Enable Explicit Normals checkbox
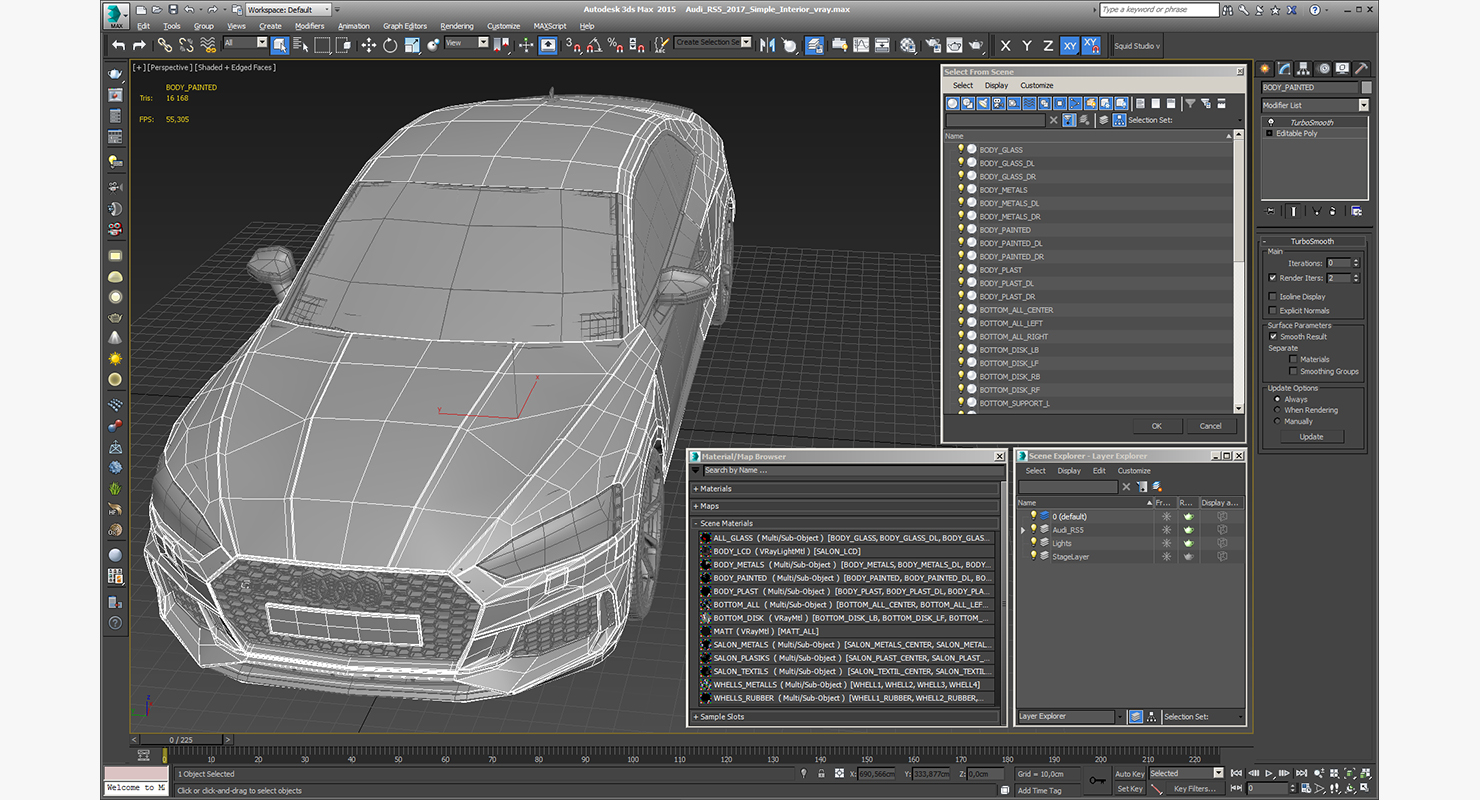Screen dimensions: 1480x800 [x=1272, y=310]
